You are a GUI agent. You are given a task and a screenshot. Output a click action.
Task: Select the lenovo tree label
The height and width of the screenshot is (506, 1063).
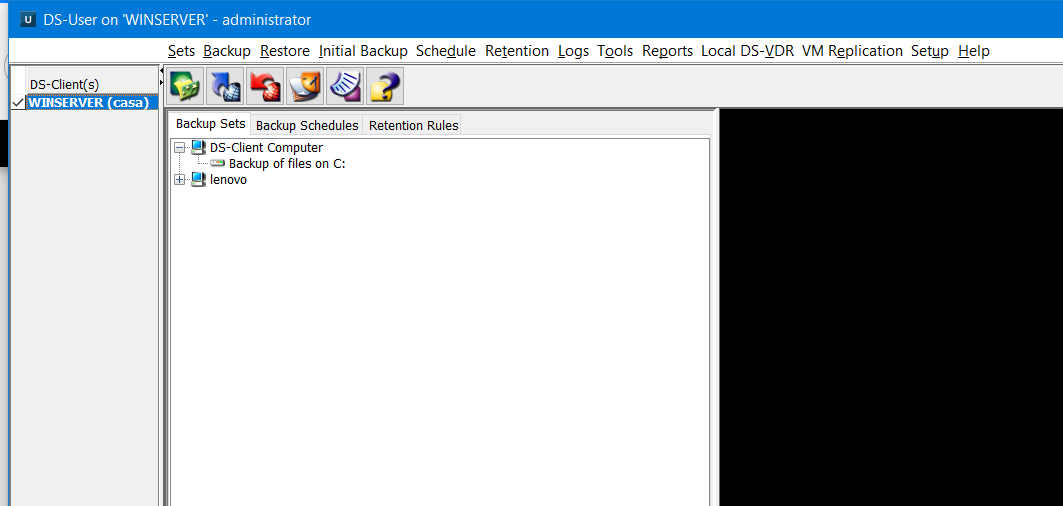click(228, 180)
